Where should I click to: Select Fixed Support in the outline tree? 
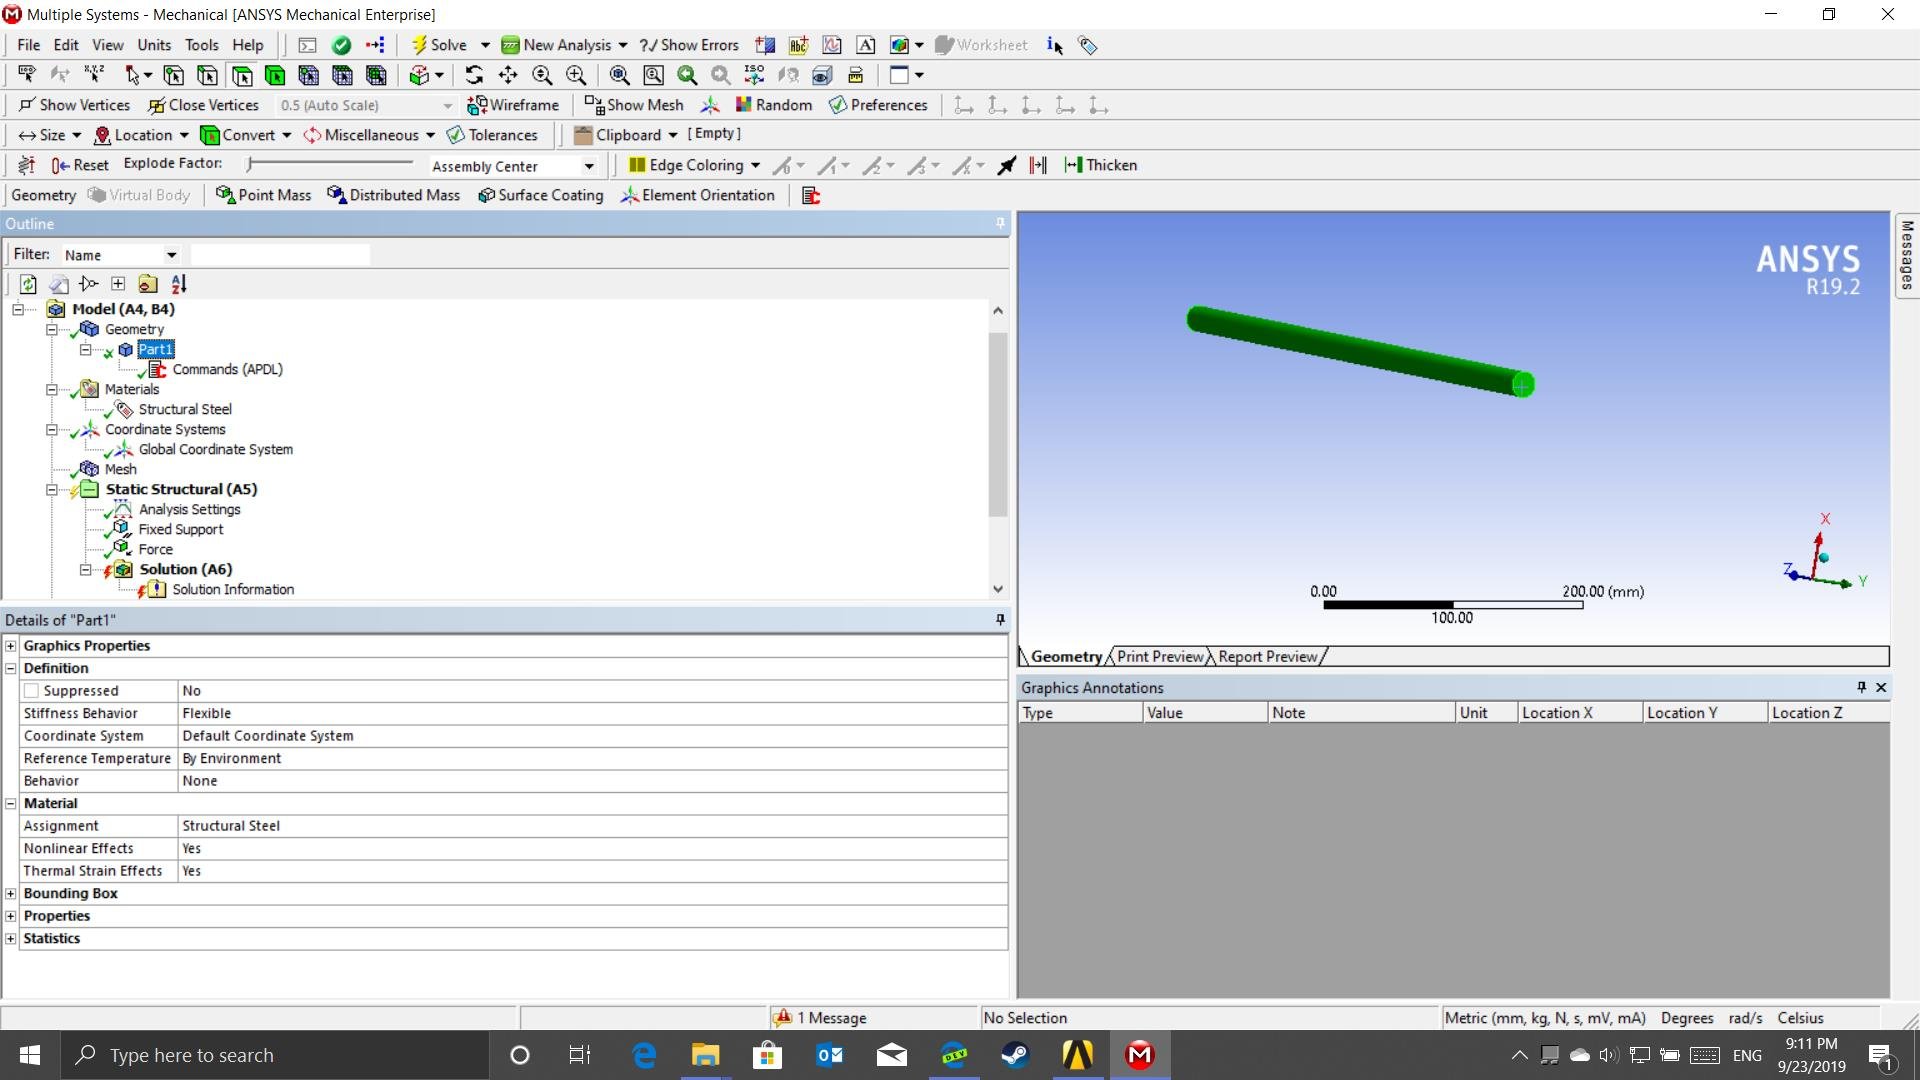[x=181, y=529]
